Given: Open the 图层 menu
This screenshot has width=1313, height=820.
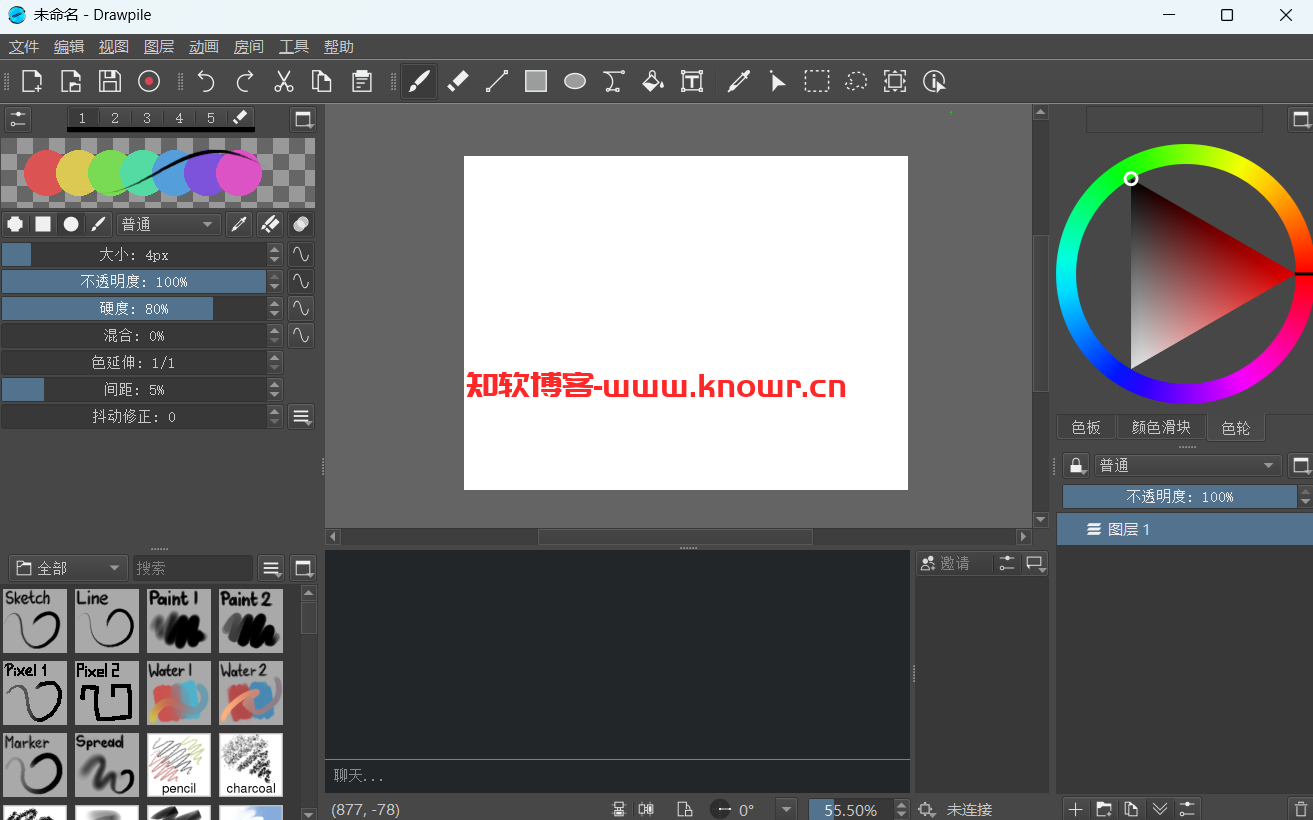Looking at the screenshot, I should (x=159, y=47).
